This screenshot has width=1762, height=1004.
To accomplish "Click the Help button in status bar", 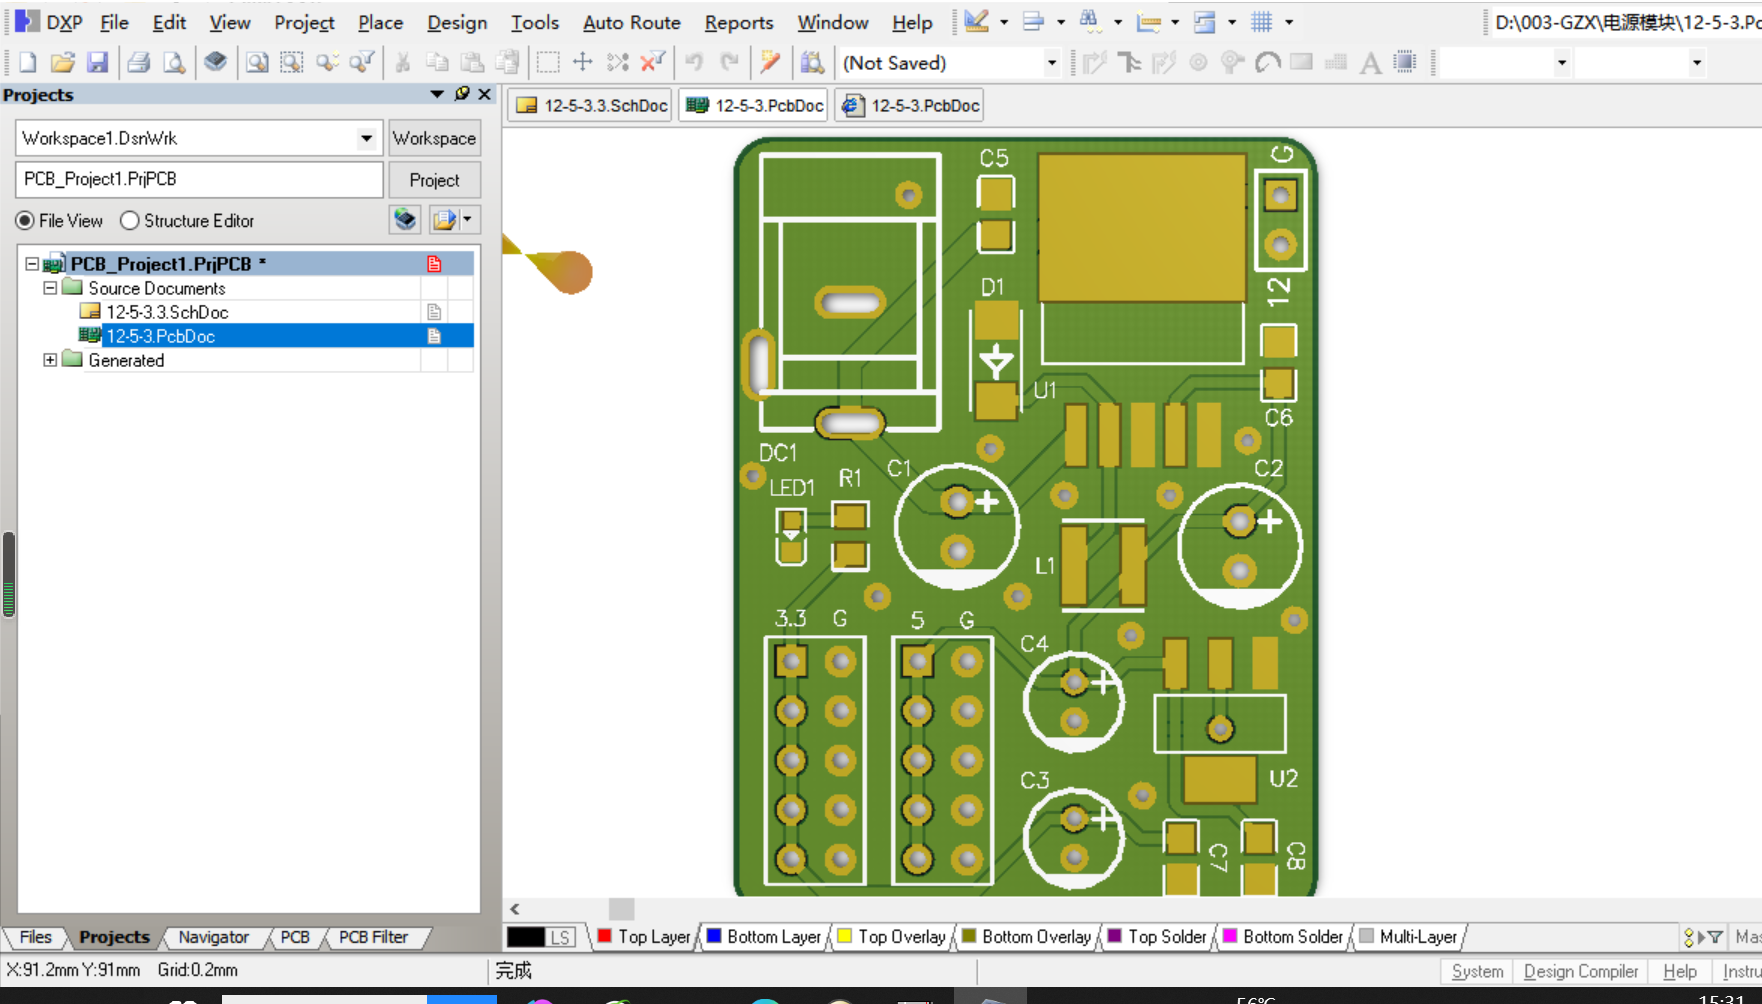I will 1680,971.
